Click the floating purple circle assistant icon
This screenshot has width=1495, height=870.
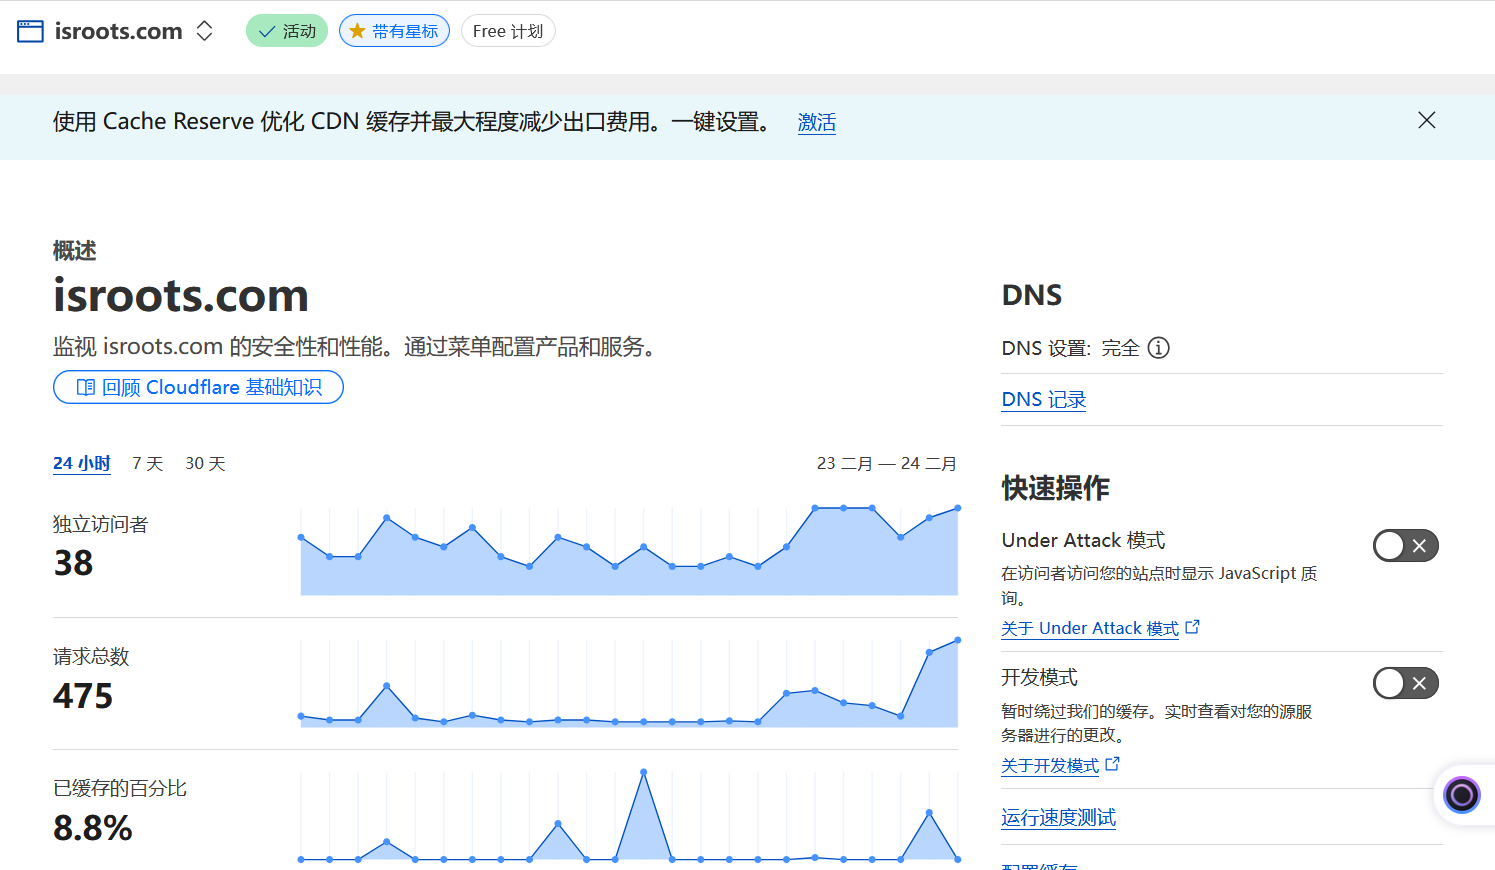(x=1462, y=795)
